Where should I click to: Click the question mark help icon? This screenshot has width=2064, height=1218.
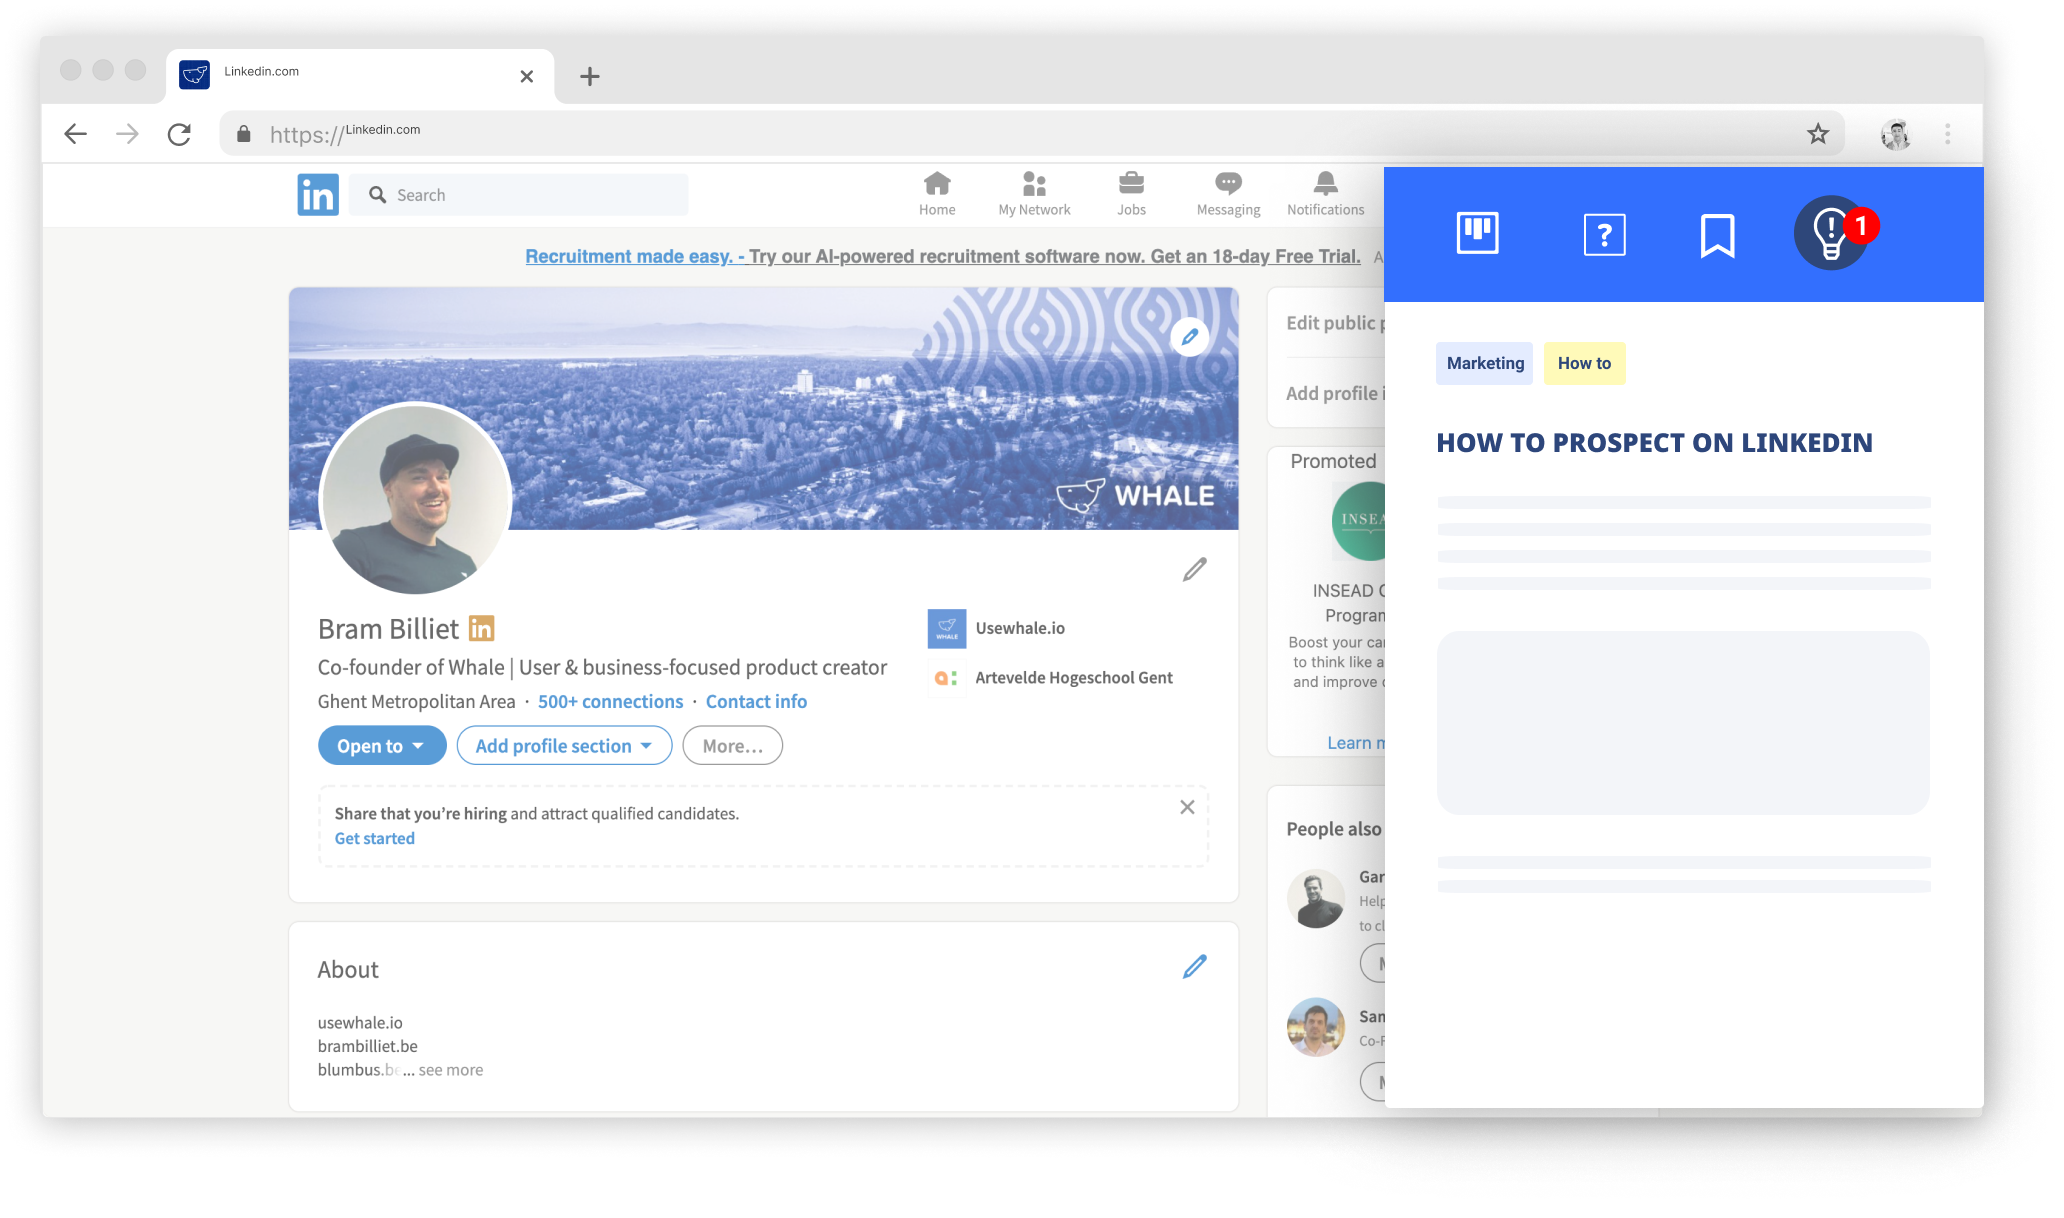[1604, 235]
